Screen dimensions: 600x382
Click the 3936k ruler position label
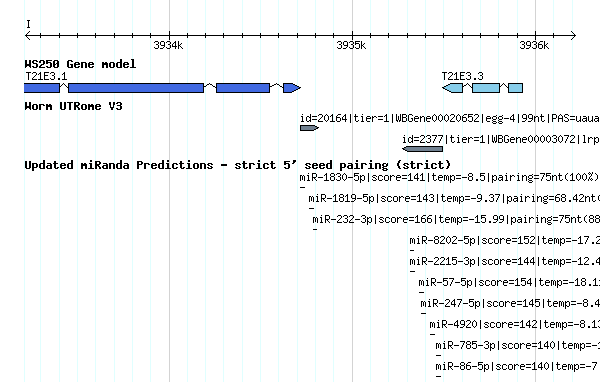534,45
